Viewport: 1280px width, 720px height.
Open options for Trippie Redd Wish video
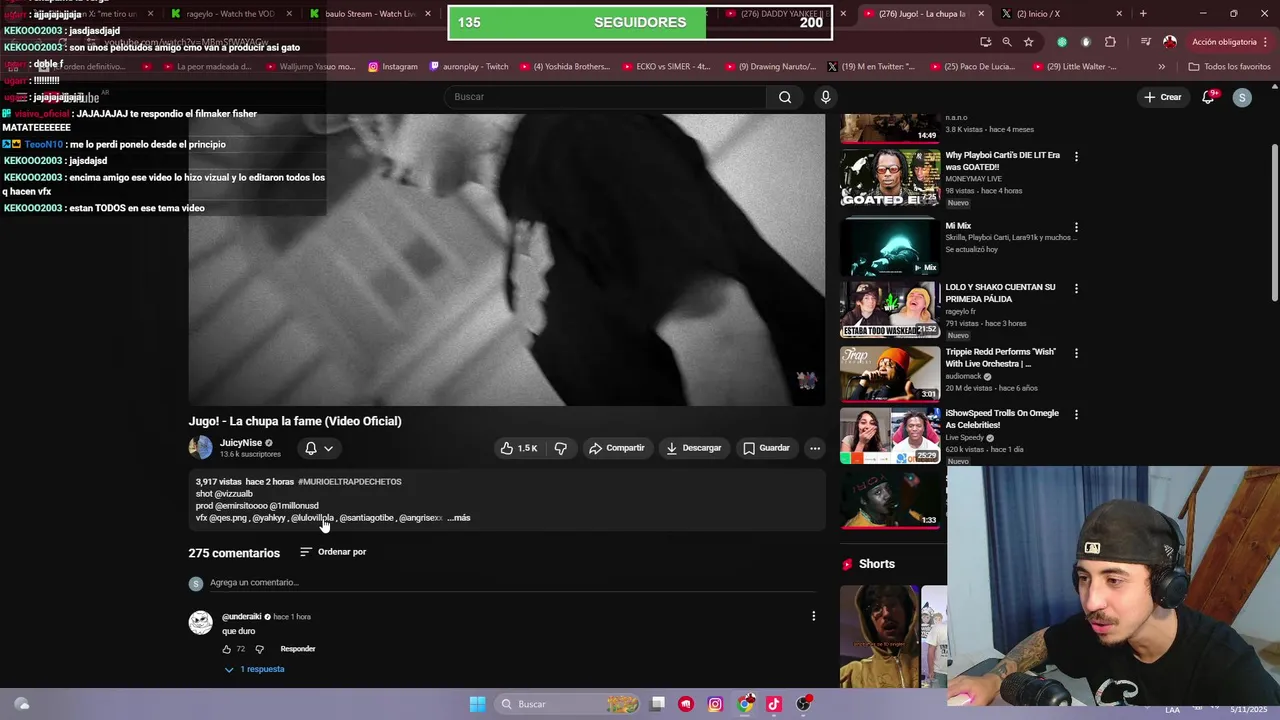coord(1076,353)
